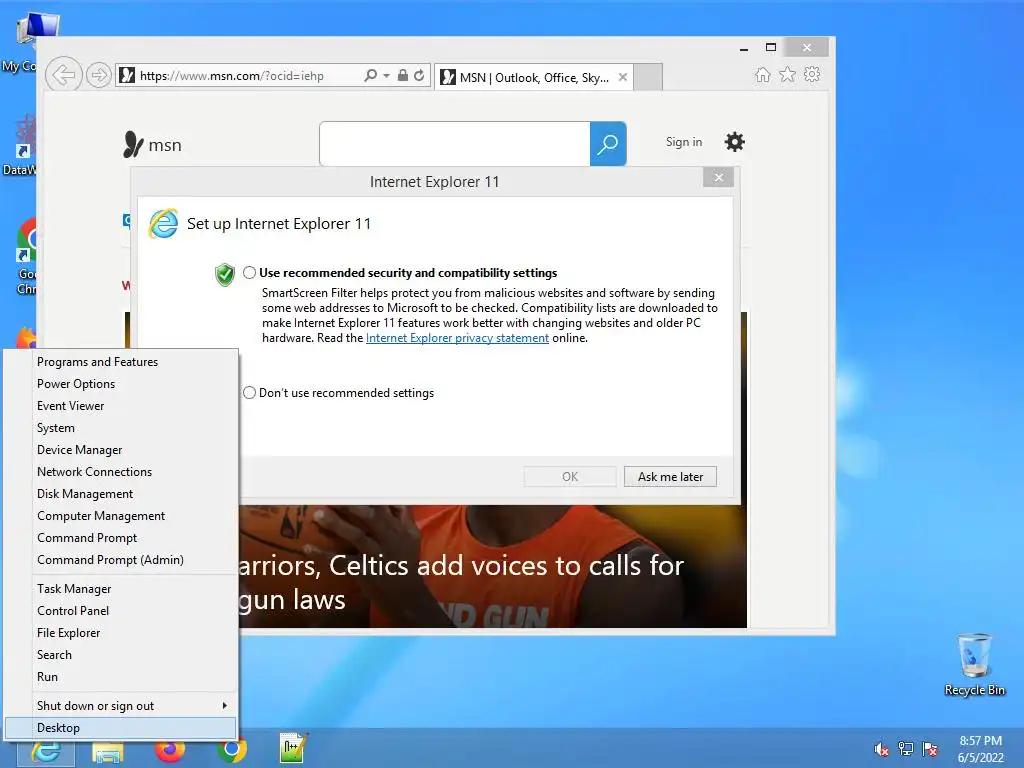Open the green notepad app on taskbar
Screen dimensions: 1024x768
point(292,748)
